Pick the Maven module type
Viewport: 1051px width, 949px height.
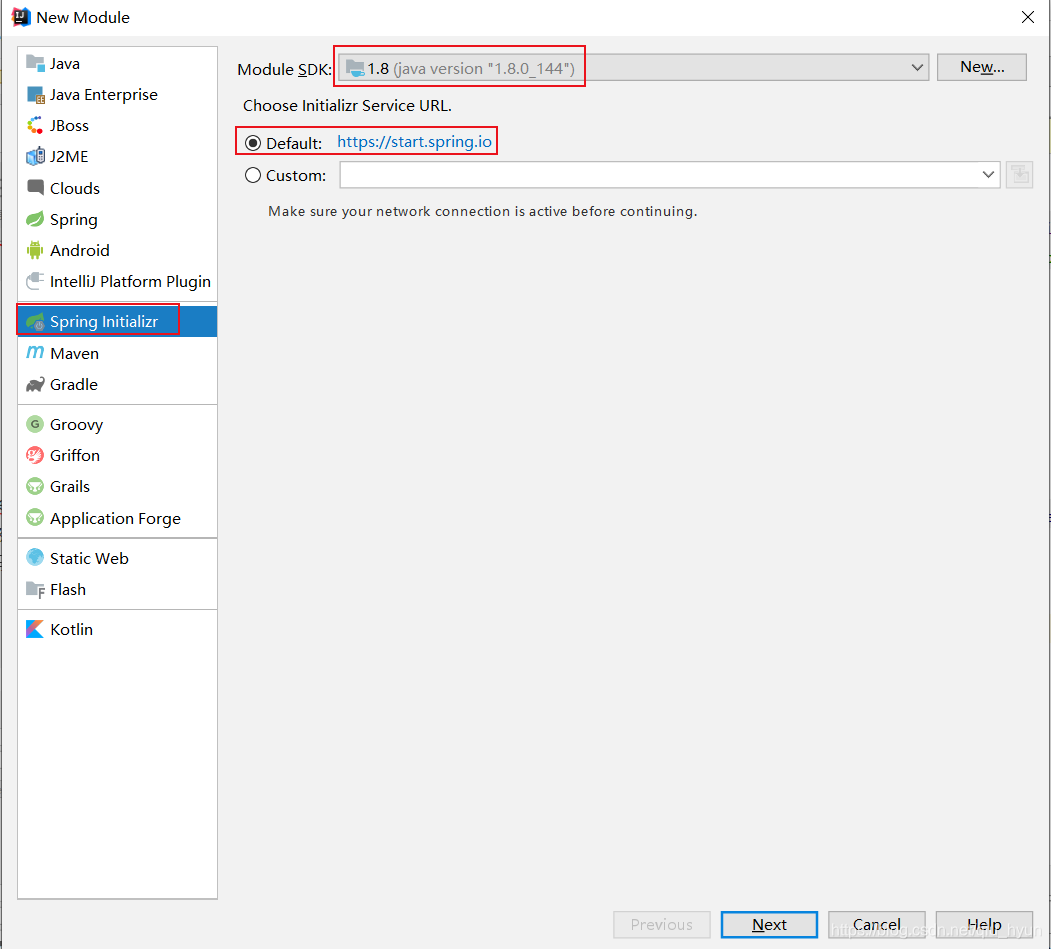pos(117,353)
